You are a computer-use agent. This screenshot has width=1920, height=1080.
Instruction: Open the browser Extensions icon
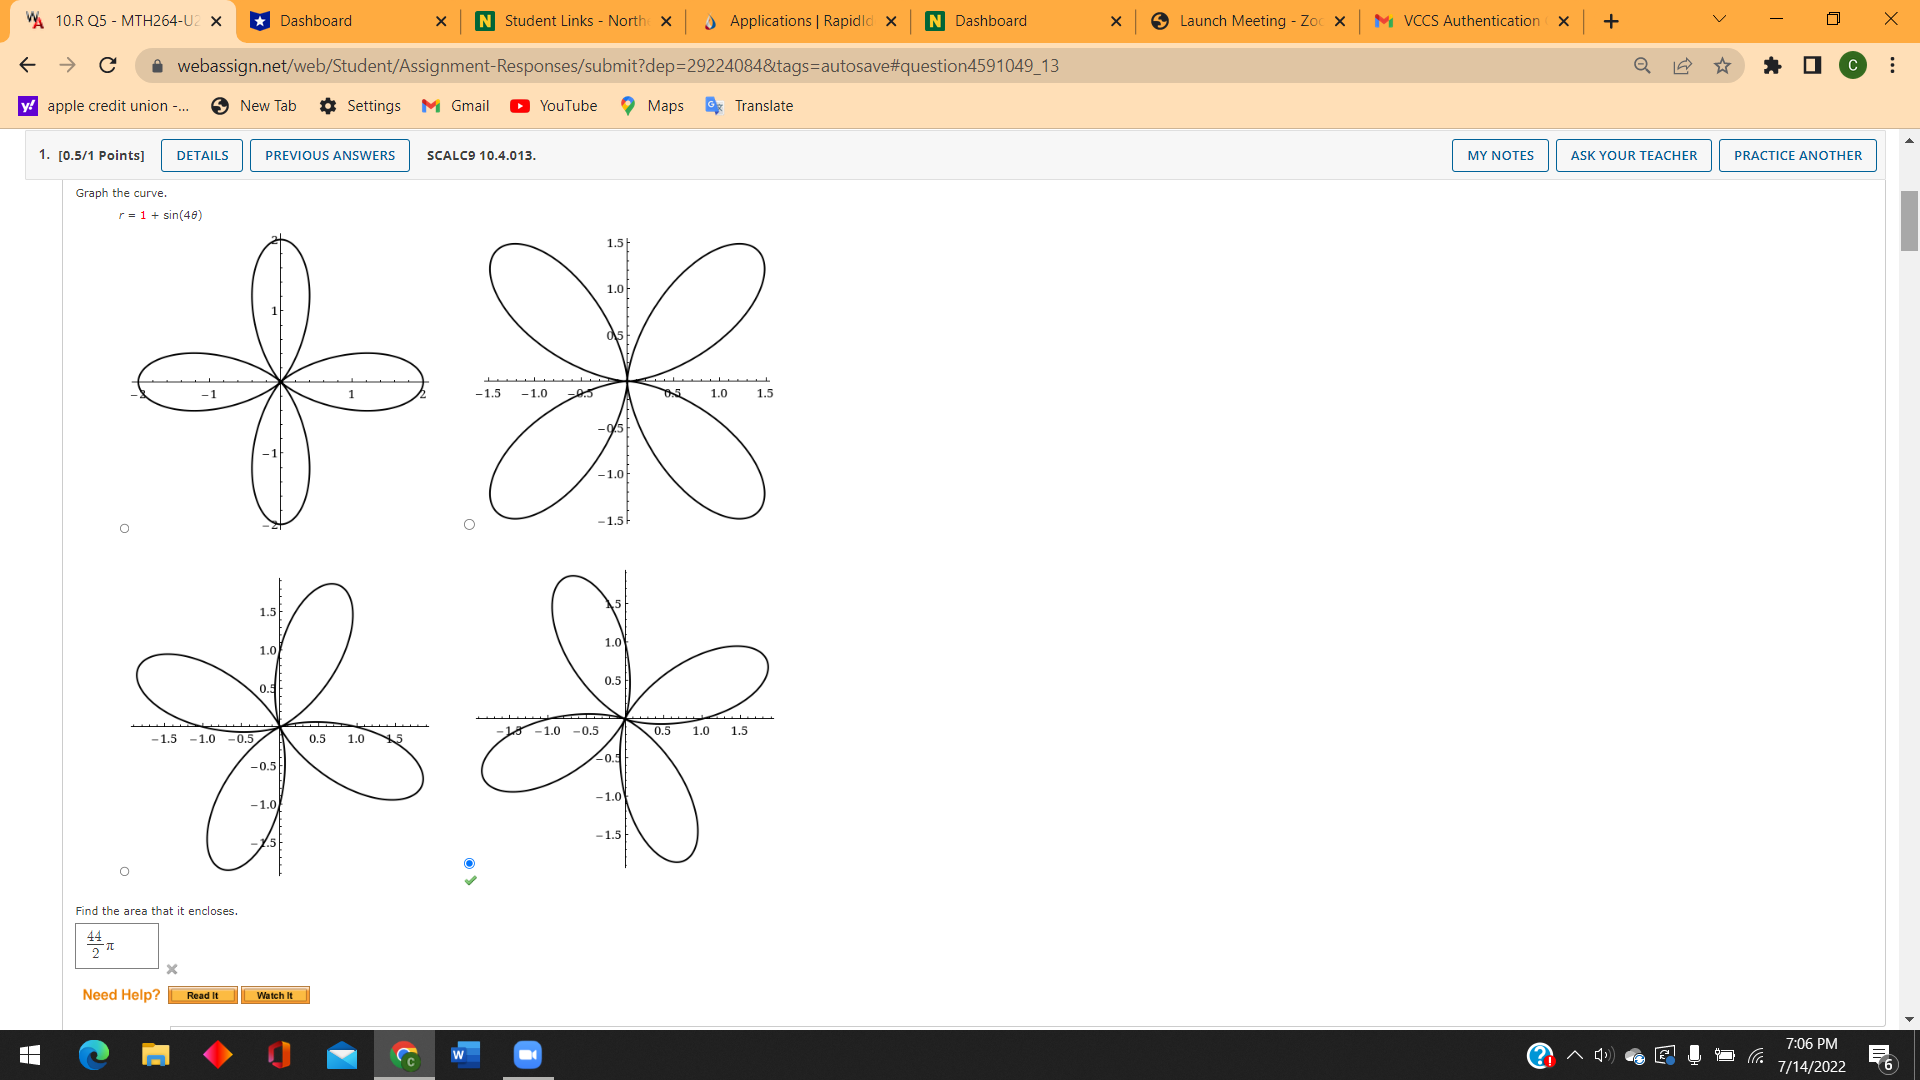(1773, 65)
